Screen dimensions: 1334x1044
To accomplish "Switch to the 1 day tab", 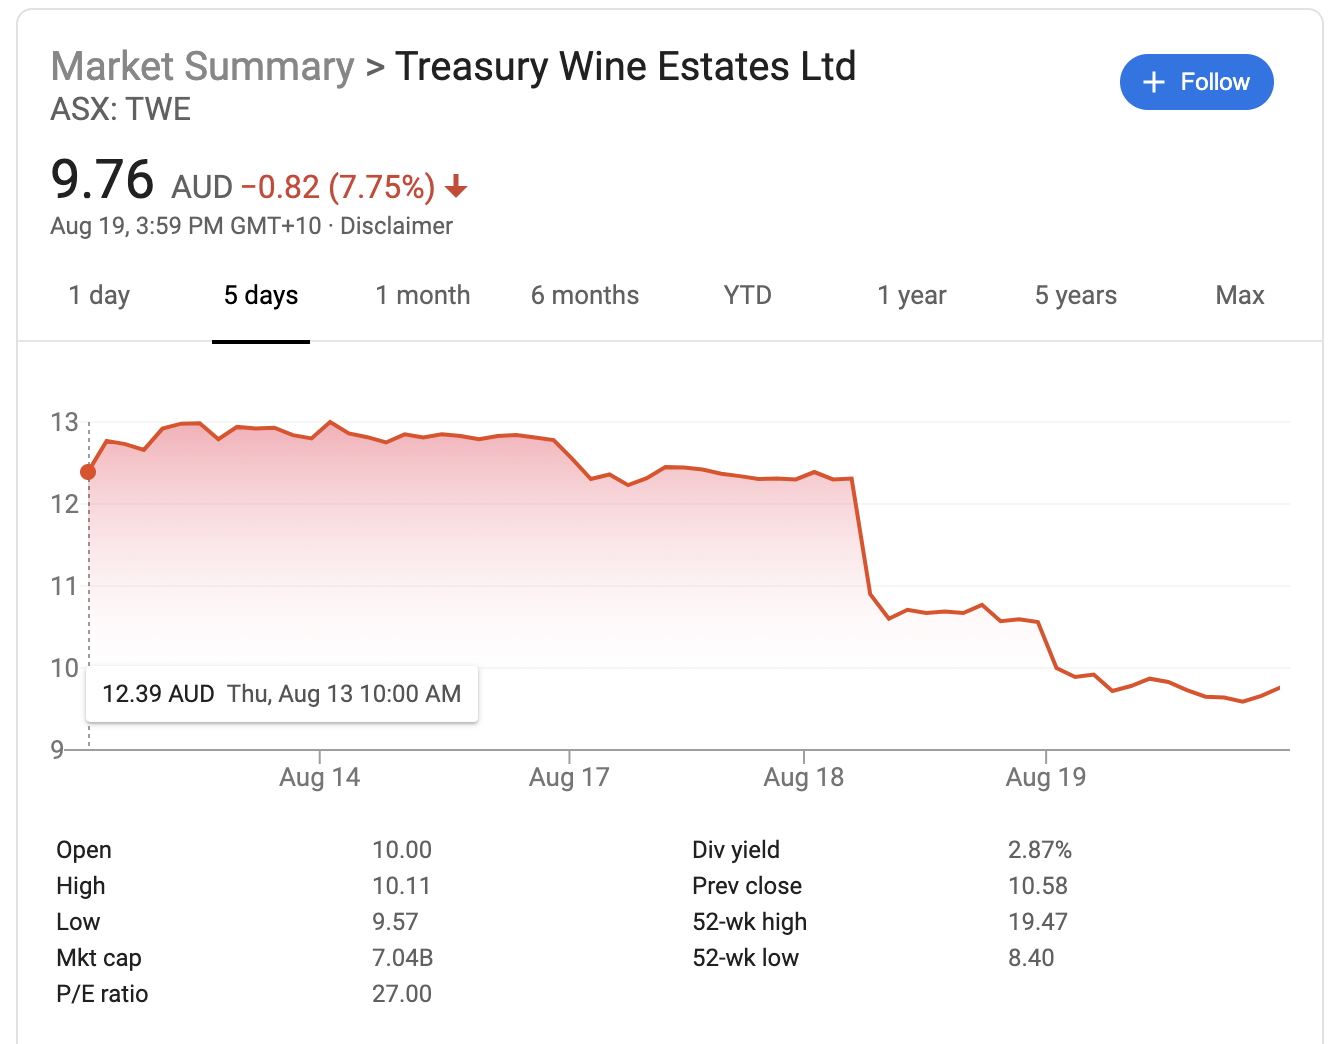I will coord(99,296).
